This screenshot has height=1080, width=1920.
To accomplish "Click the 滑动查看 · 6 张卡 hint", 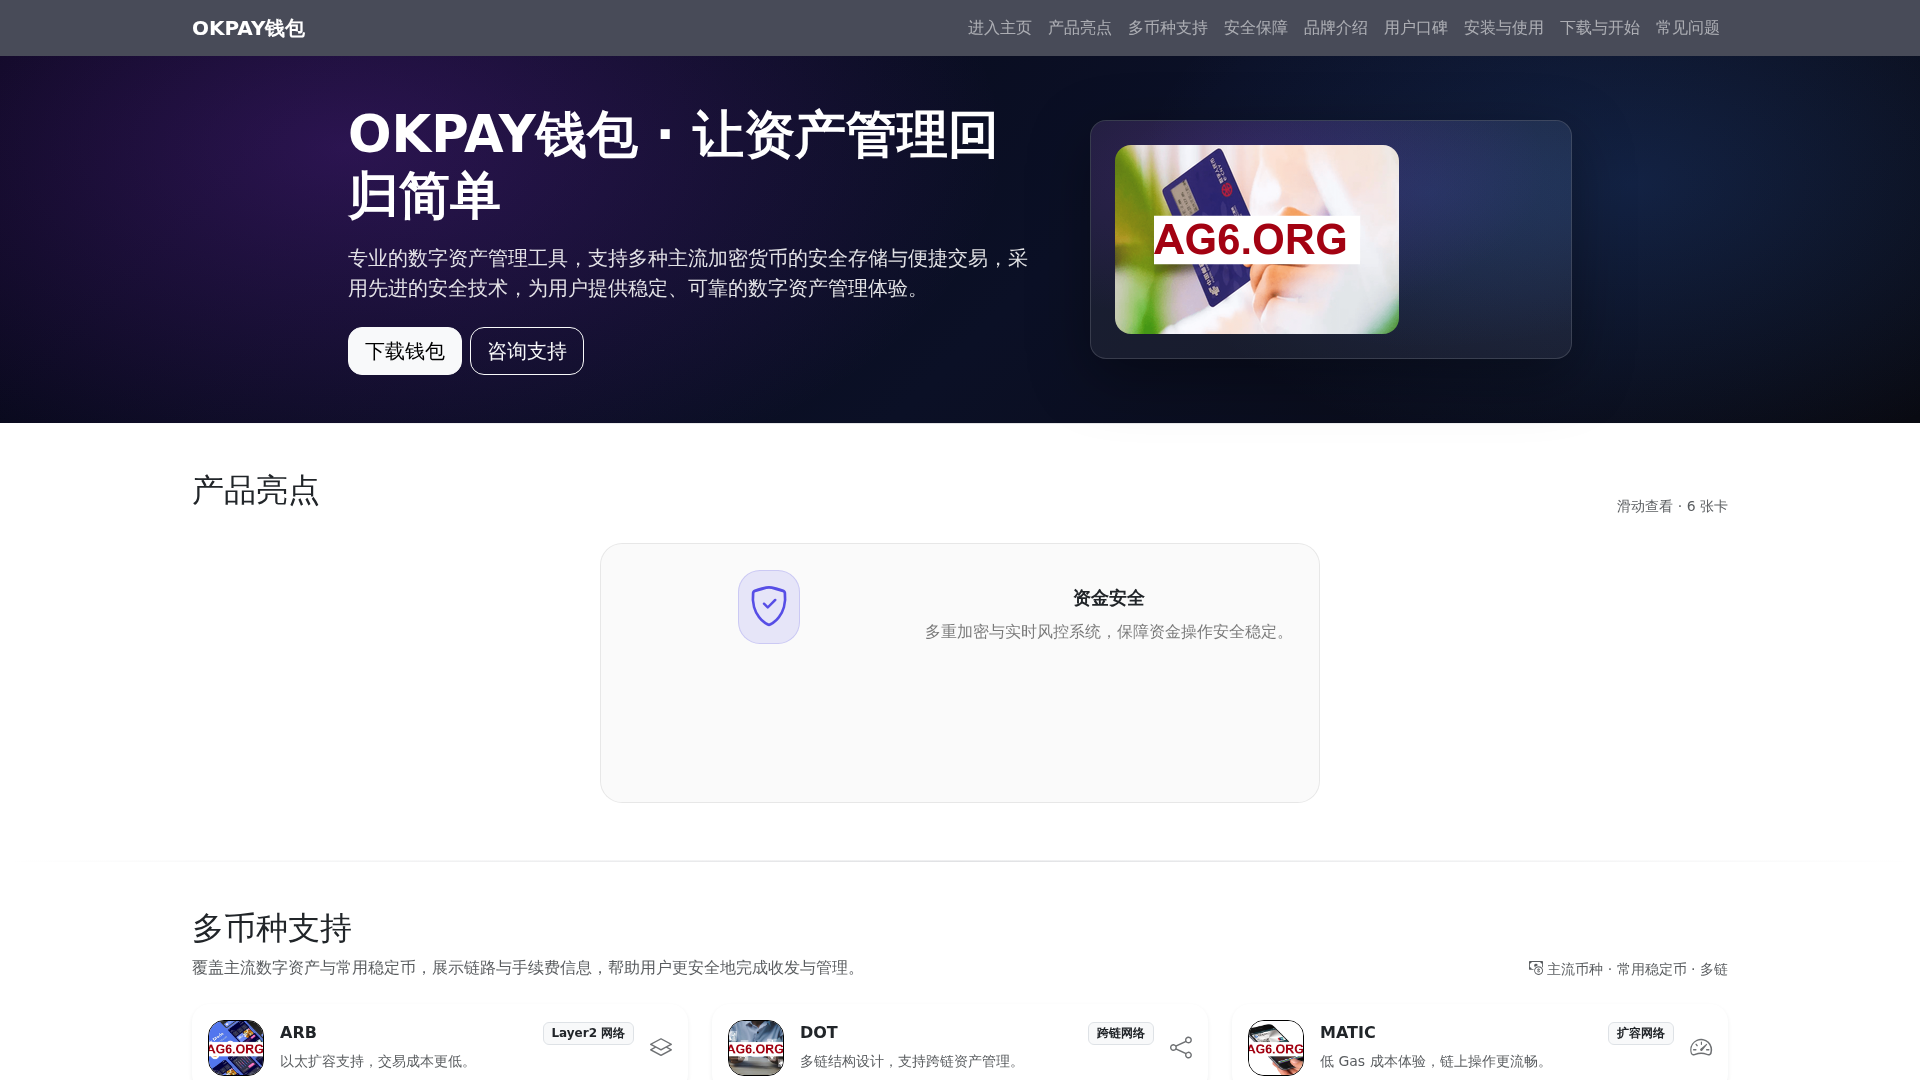I will (1672, 506).
